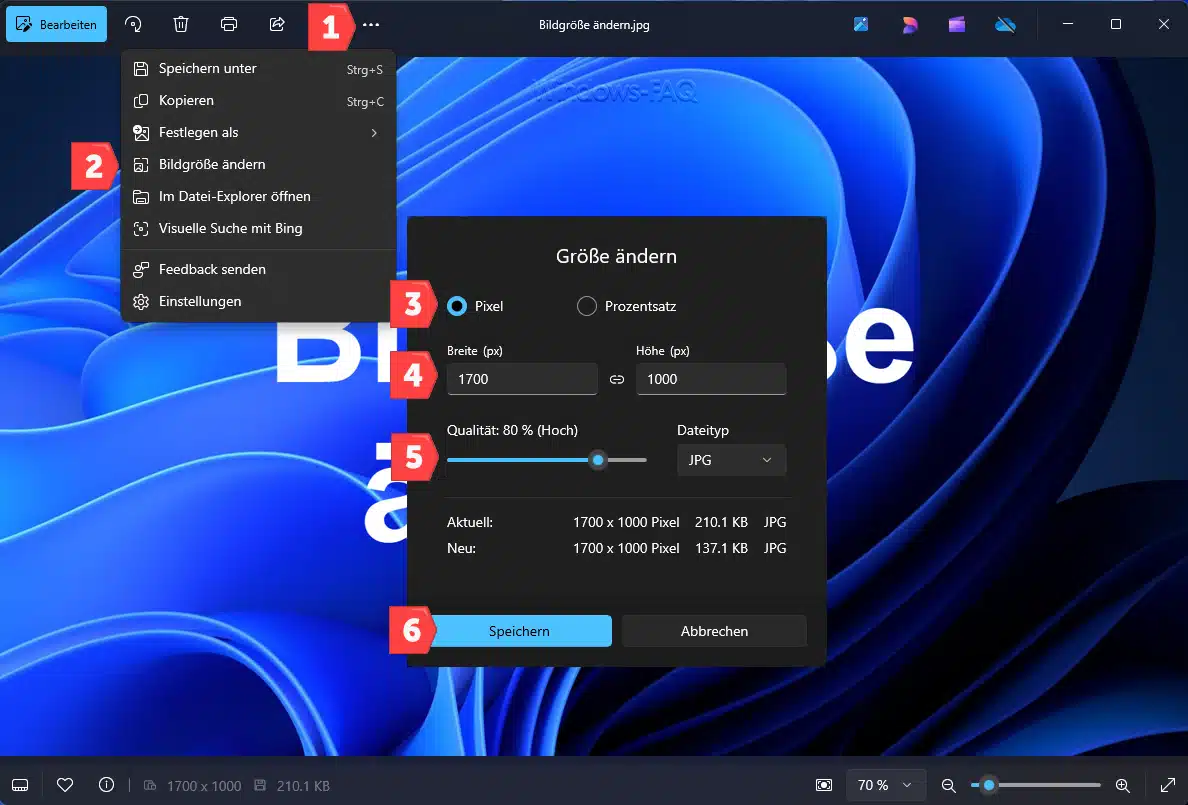Select the Prozentsatz radio button
The height and width of the screenshot is (805, 1188).
(x=587, y=306)
